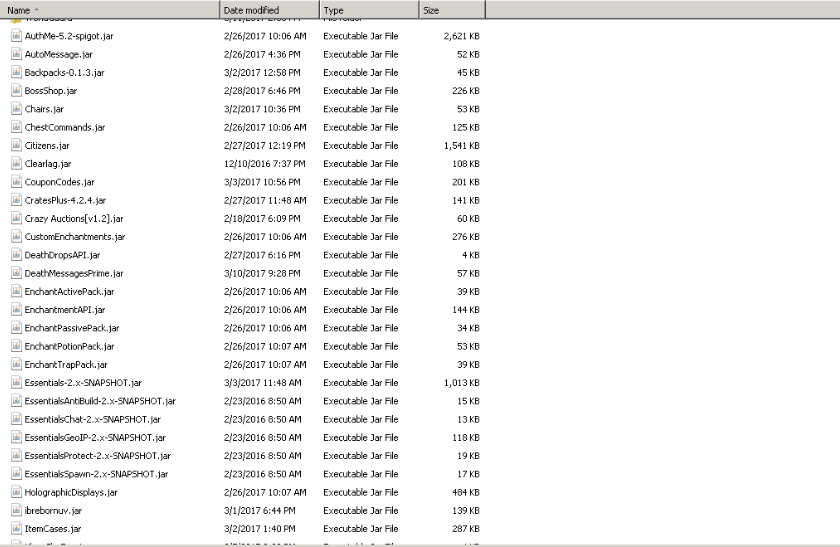Select the file name DeathMessagesPrime.jar
The height and width of the screenshot is (547, 840).
pos(74,273)
